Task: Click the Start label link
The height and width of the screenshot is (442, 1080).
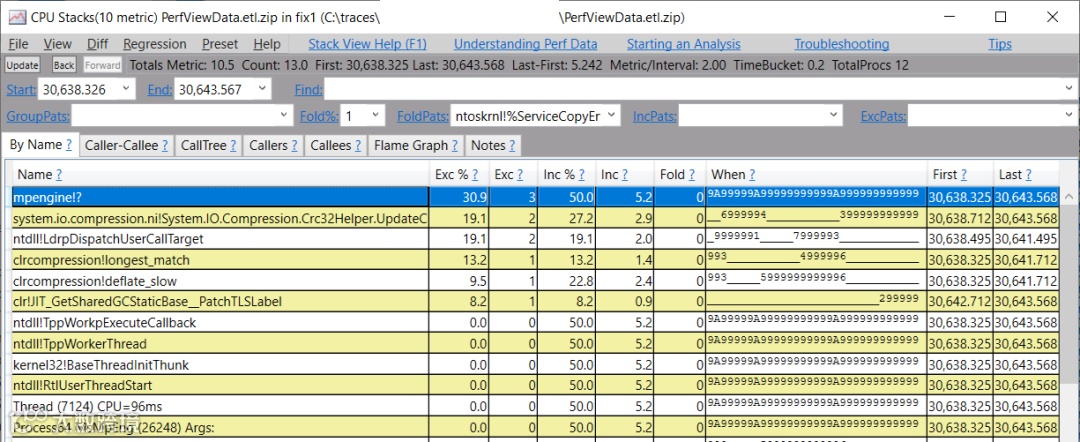Action: point(21,90)
